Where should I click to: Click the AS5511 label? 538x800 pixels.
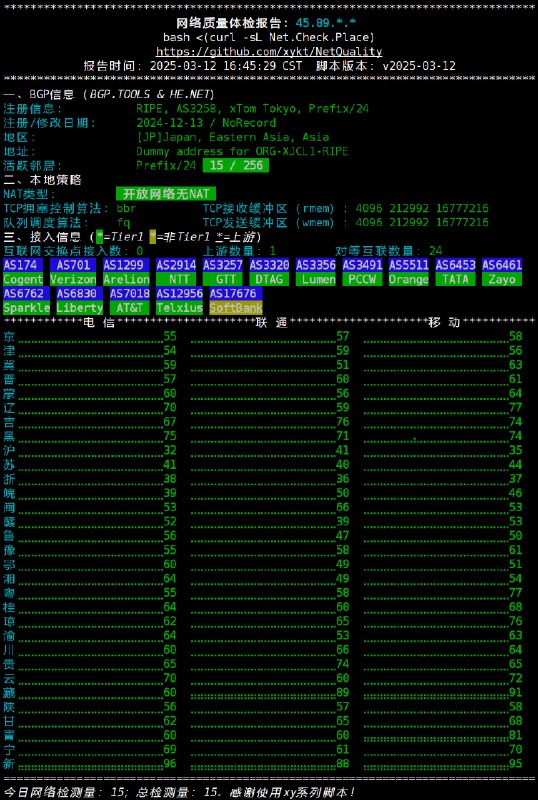[x=409, y=265]
